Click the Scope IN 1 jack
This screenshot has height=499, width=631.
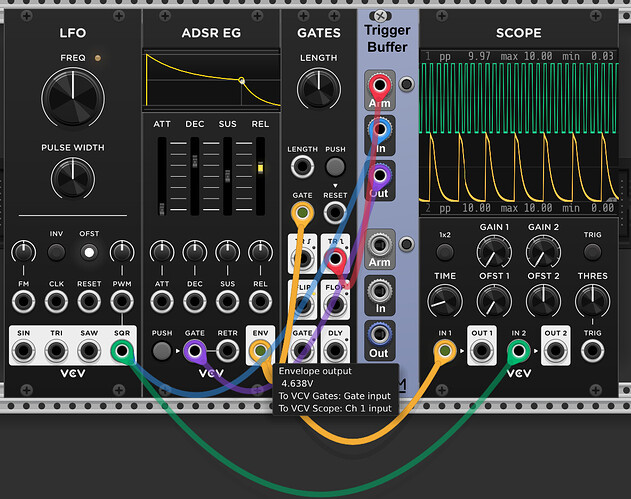445,351
